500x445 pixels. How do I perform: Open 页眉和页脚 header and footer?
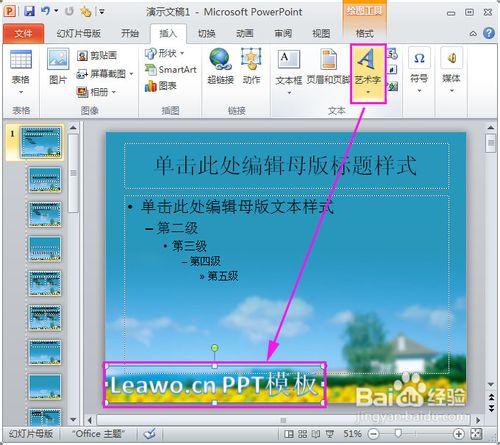click(329, 66)
